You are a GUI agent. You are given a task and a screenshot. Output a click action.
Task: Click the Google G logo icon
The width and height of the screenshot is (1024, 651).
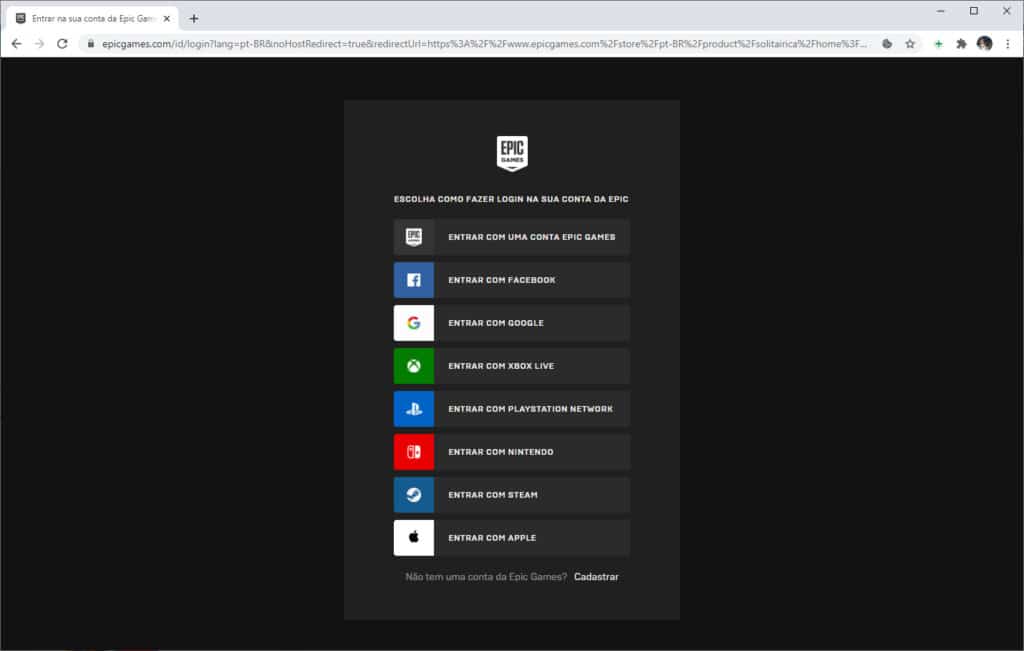click(x=413, y=323)
